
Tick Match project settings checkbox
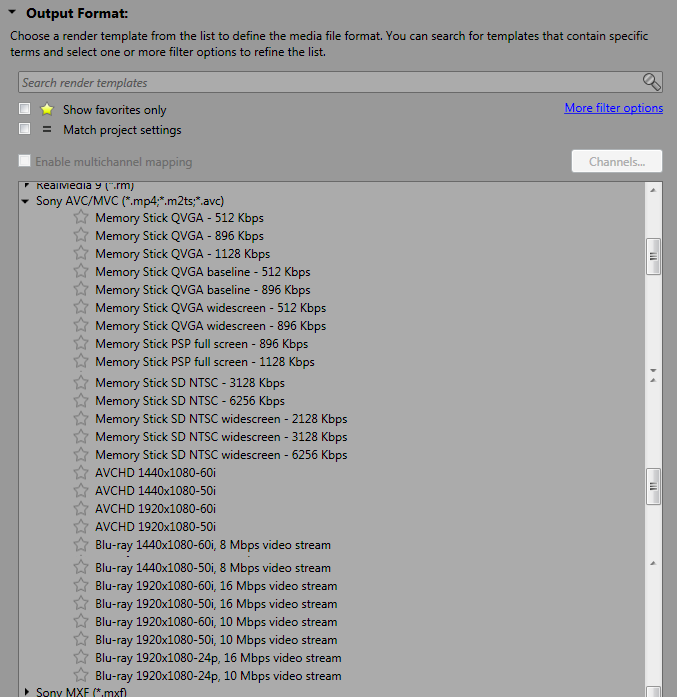[x=24, y=129]
